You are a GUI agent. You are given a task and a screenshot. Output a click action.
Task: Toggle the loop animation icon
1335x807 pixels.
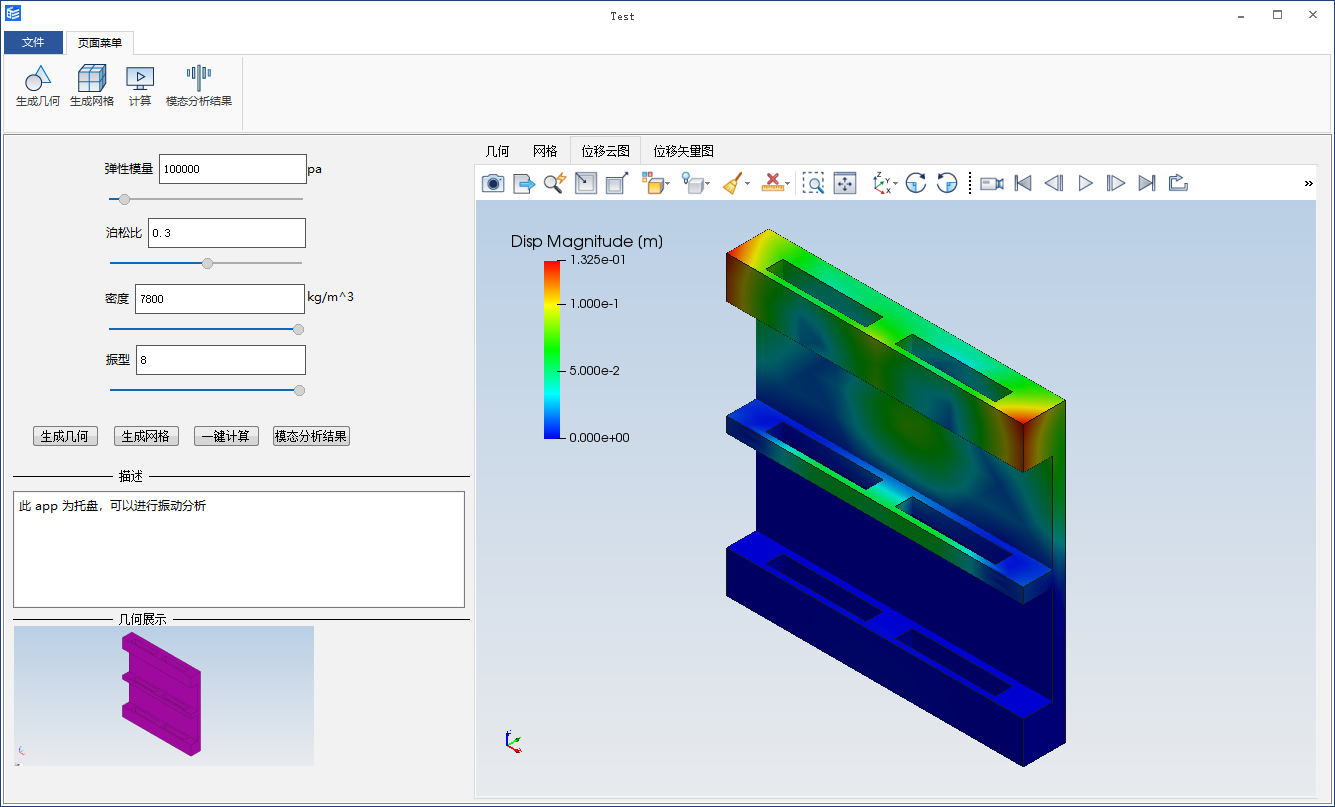(x=1178, y=183)
